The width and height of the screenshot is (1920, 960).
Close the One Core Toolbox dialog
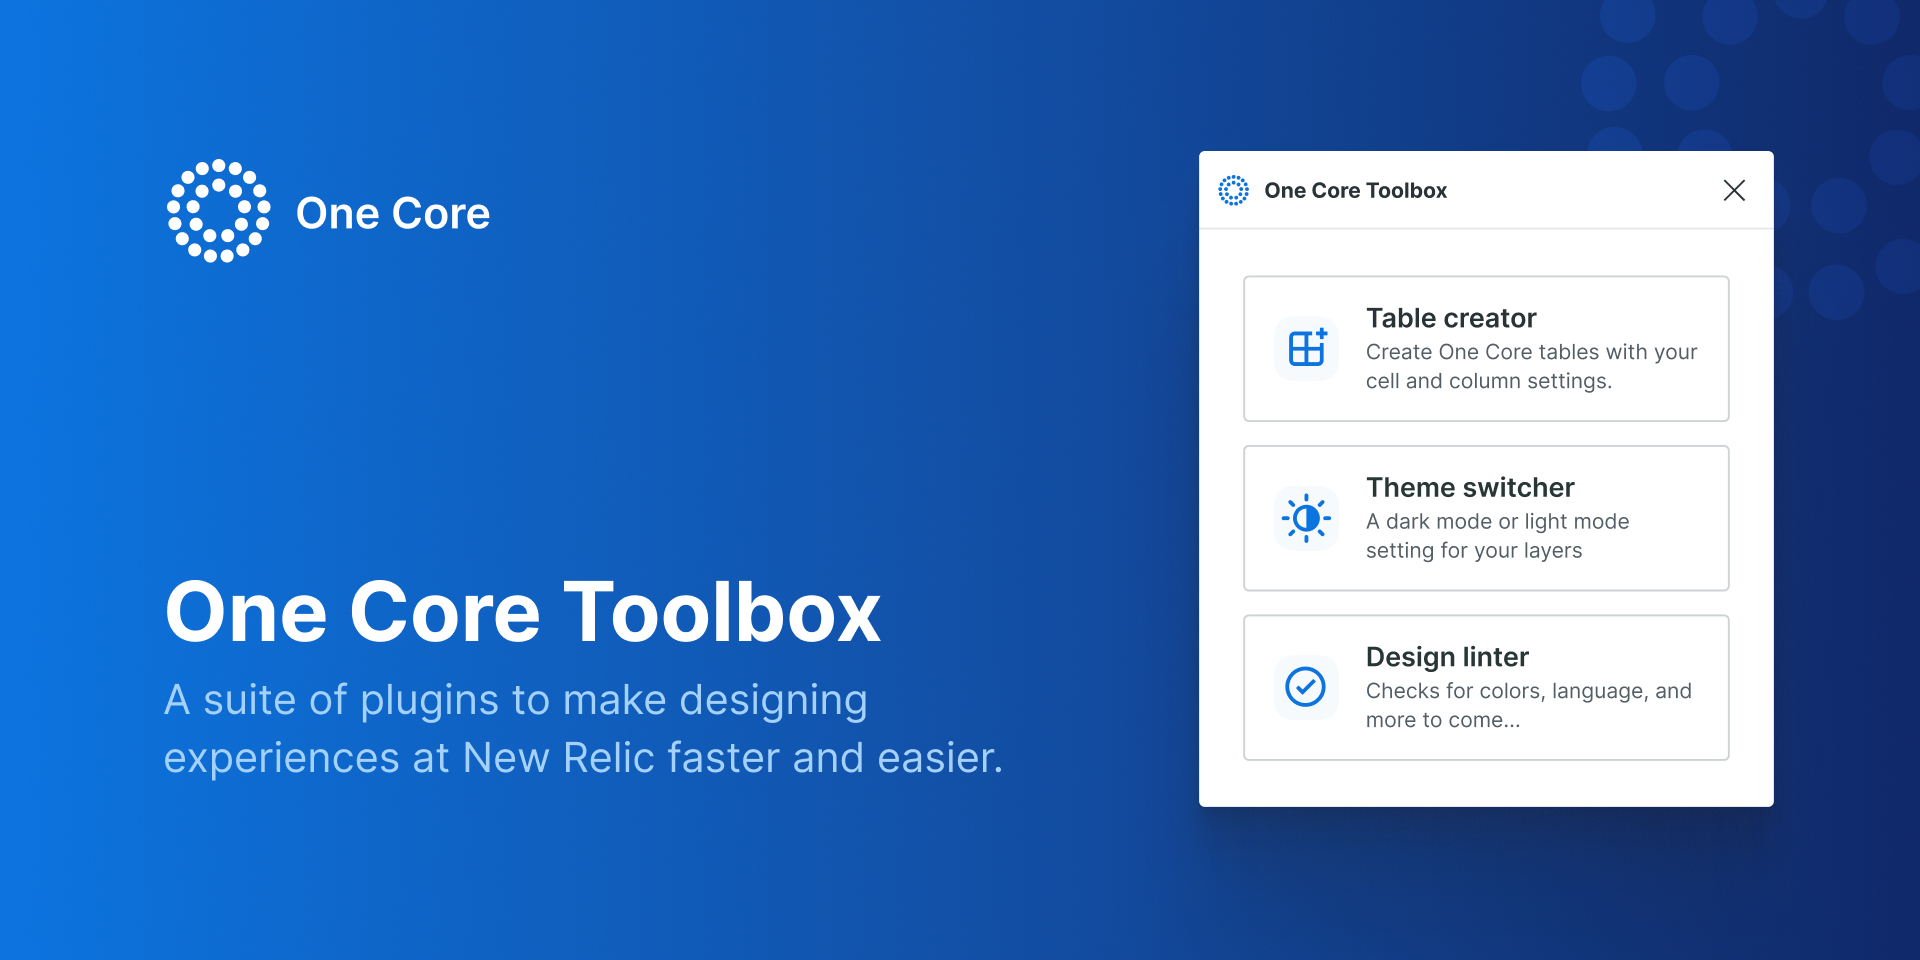(1733, 190)
